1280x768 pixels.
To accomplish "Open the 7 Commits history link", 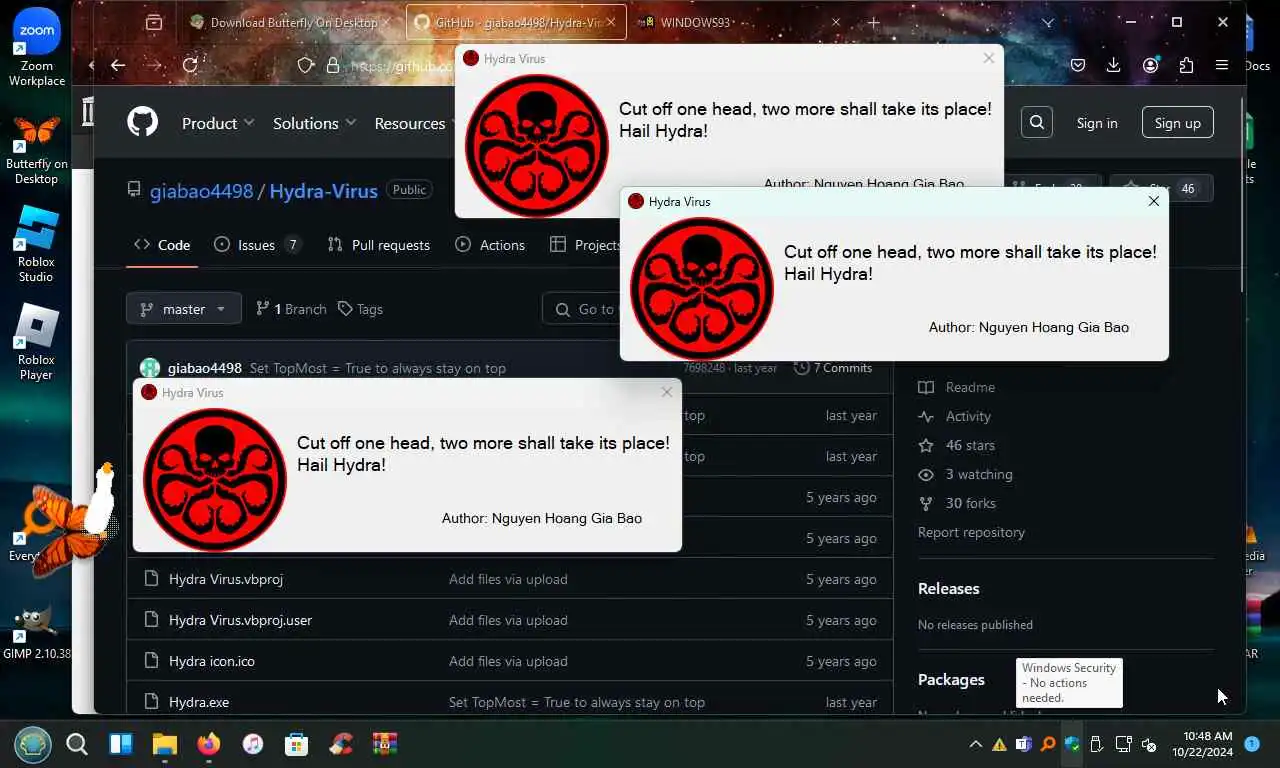I will [x=833, y=368].
